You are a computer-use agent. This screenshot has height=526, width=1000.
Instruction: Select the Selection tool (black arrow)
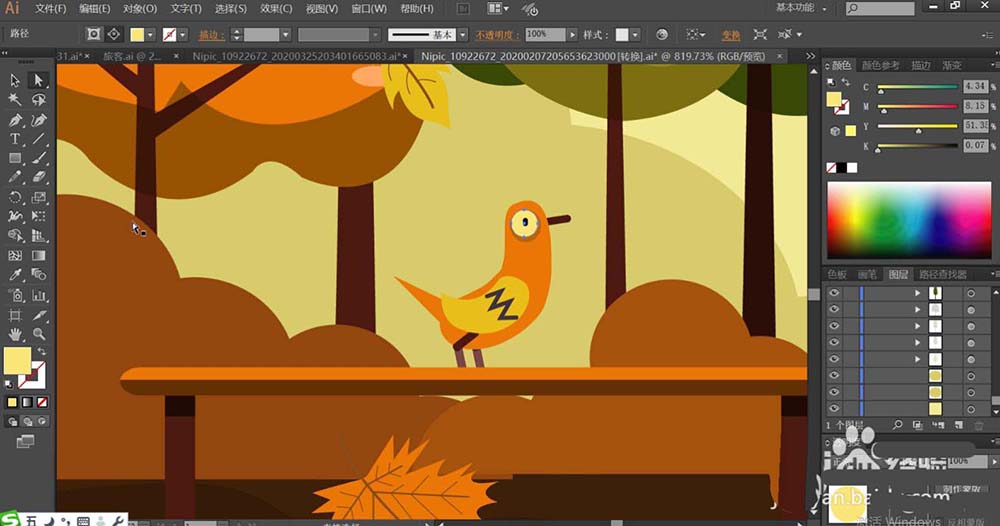pos(15,80)
